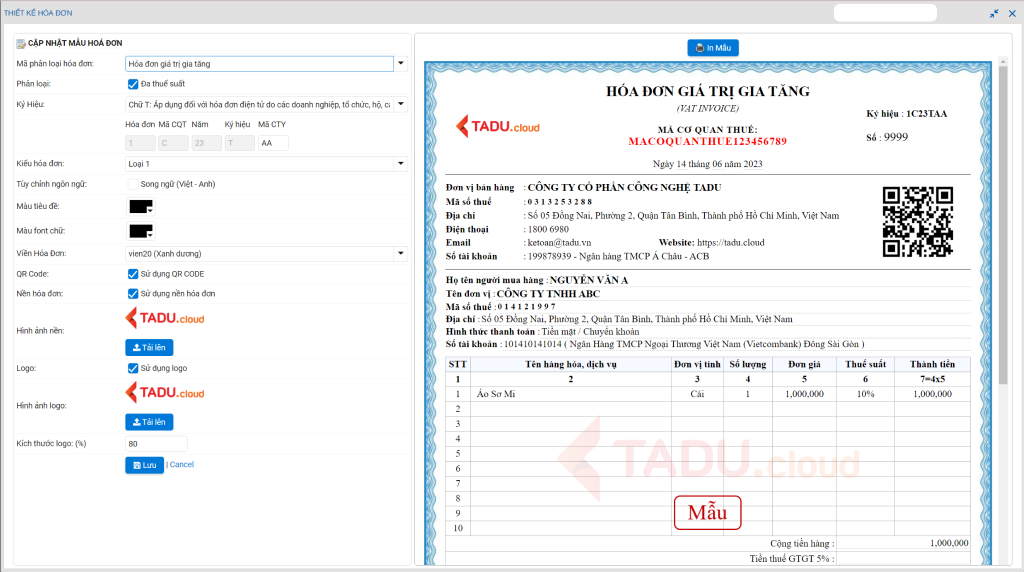1024x572 pixels.
Task: Click Tải lên under Hình ảnh nền
Action: coord(149,347)
